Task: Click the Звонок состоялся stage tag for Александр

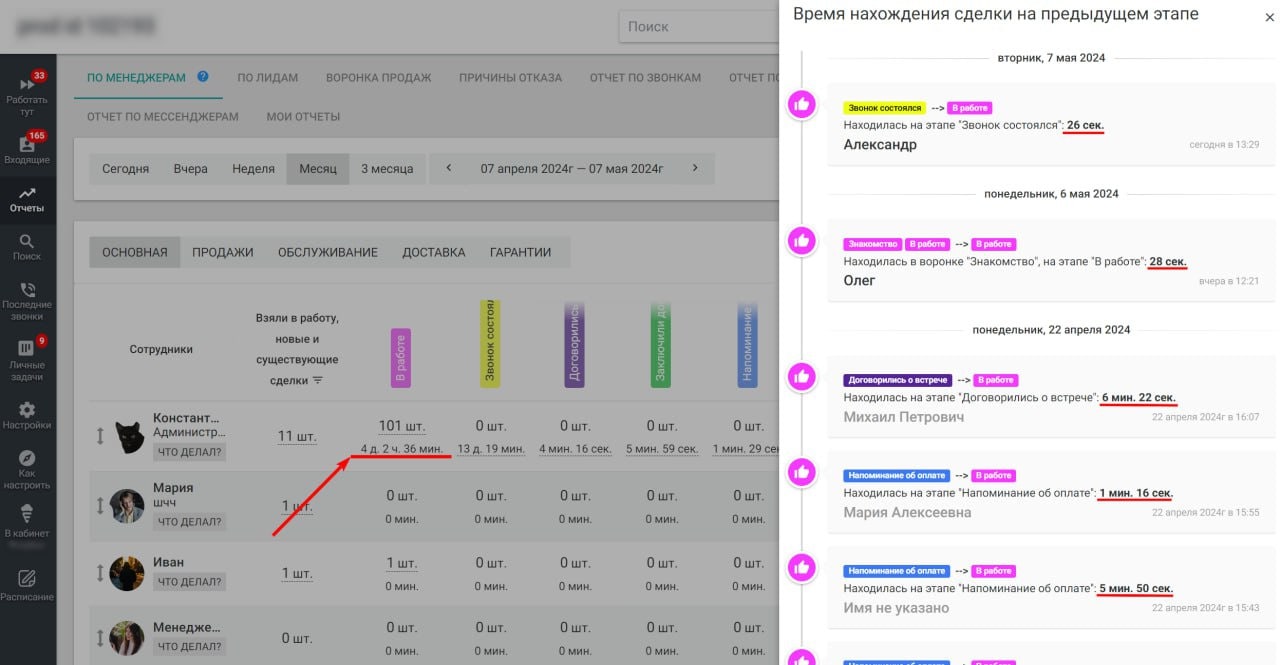Action: click(x=885, y=108)
